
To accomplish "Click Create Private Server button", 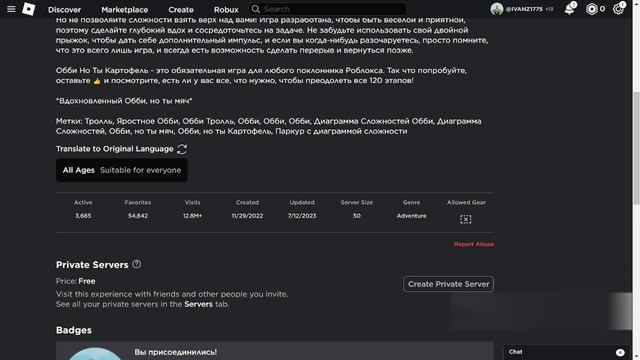I will click(x=448, y=284).
